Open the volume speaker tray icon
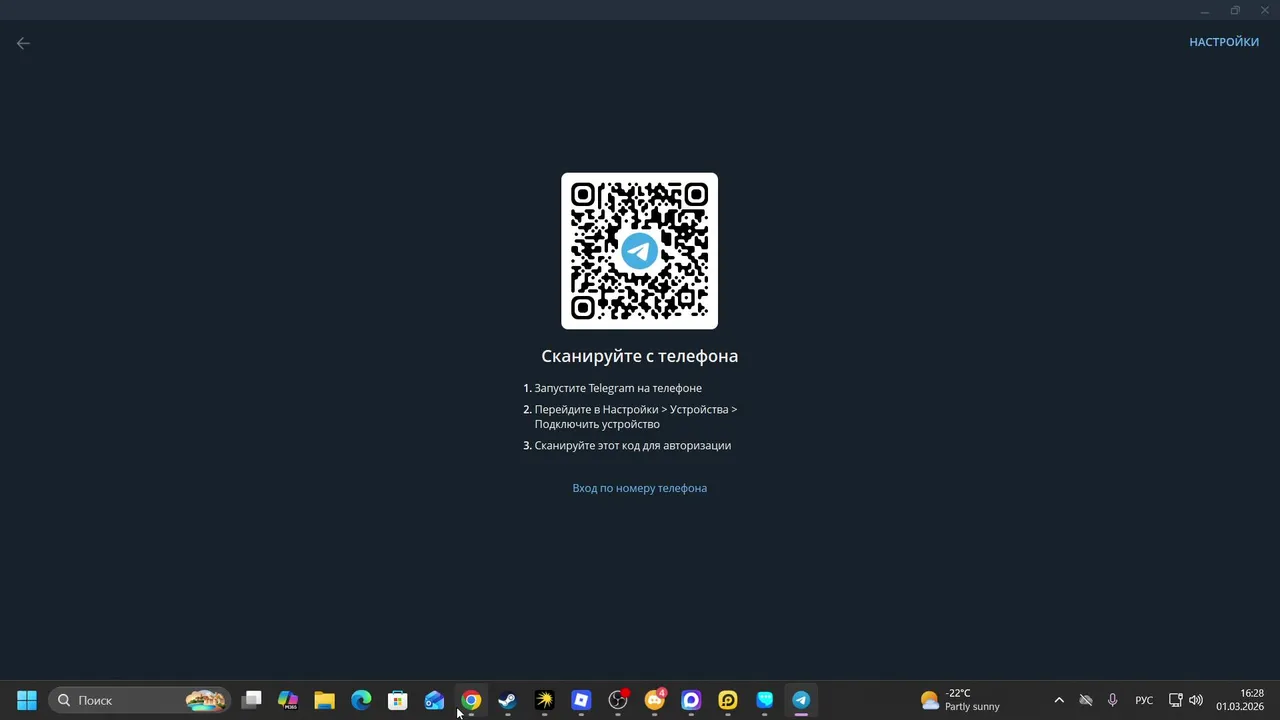Screen dimensions: 1280x720 click(x=1196, y=700)
